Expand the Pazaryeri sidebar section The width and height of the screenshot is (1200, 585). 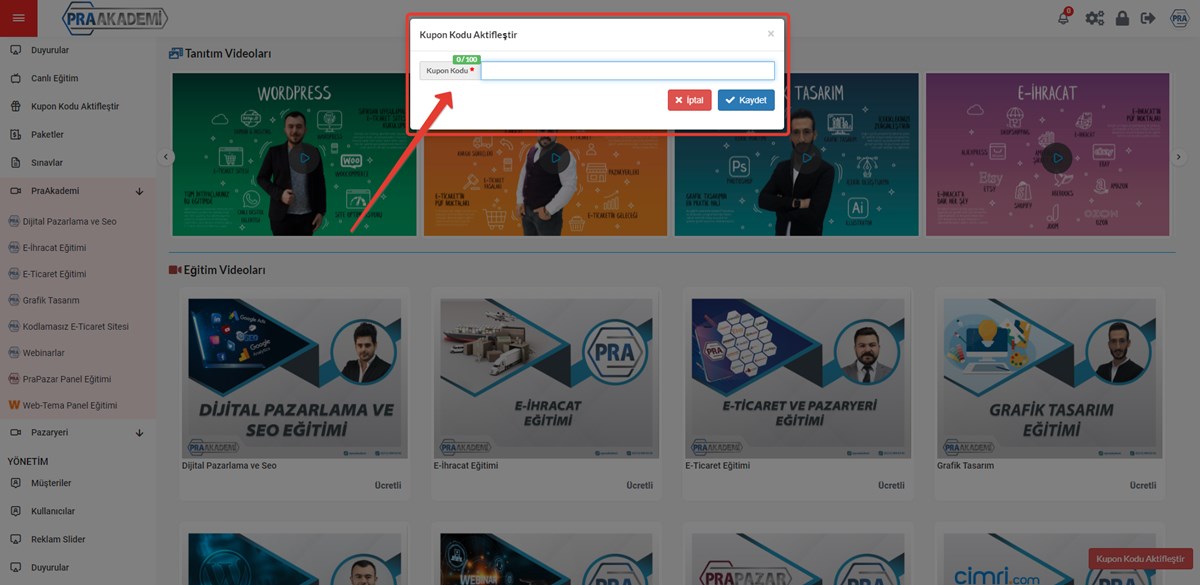78,432
